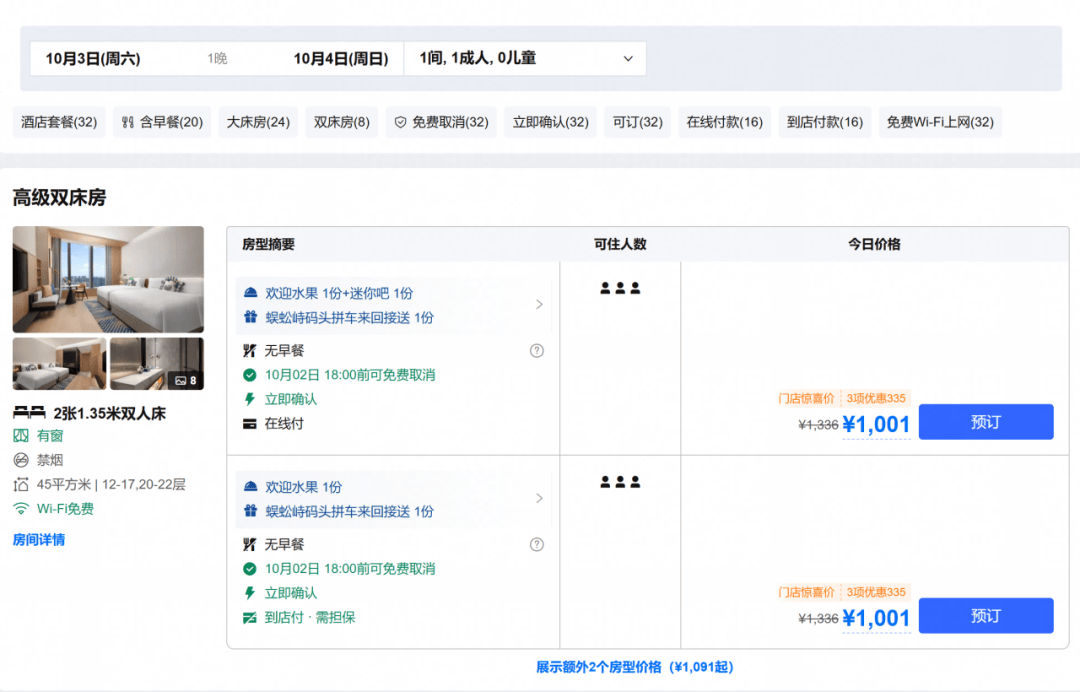
Task: Click the help icon beside 无早餐 in 在线付 option
Action: click(537, 350)
